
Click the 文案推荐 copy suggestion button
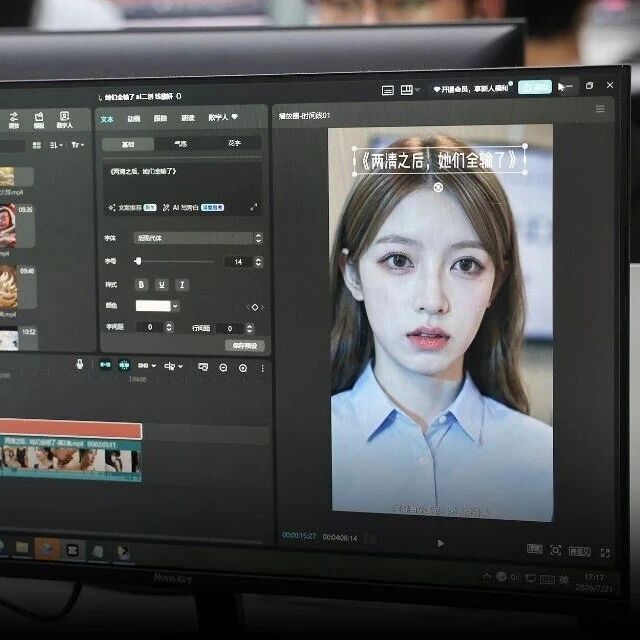tap(132, 208)
